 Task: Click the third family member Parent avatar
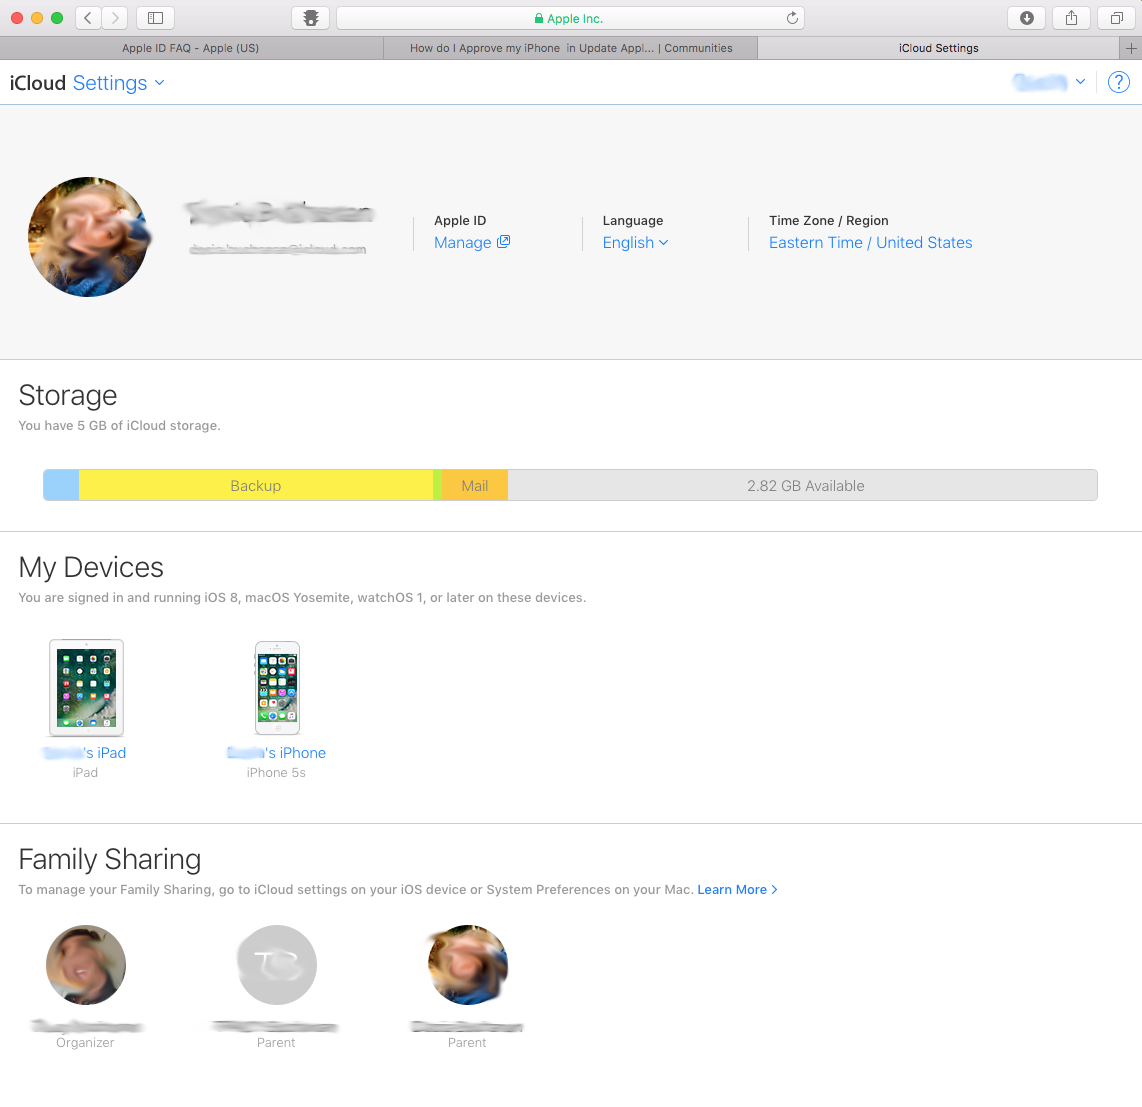(x=468, y=965)
